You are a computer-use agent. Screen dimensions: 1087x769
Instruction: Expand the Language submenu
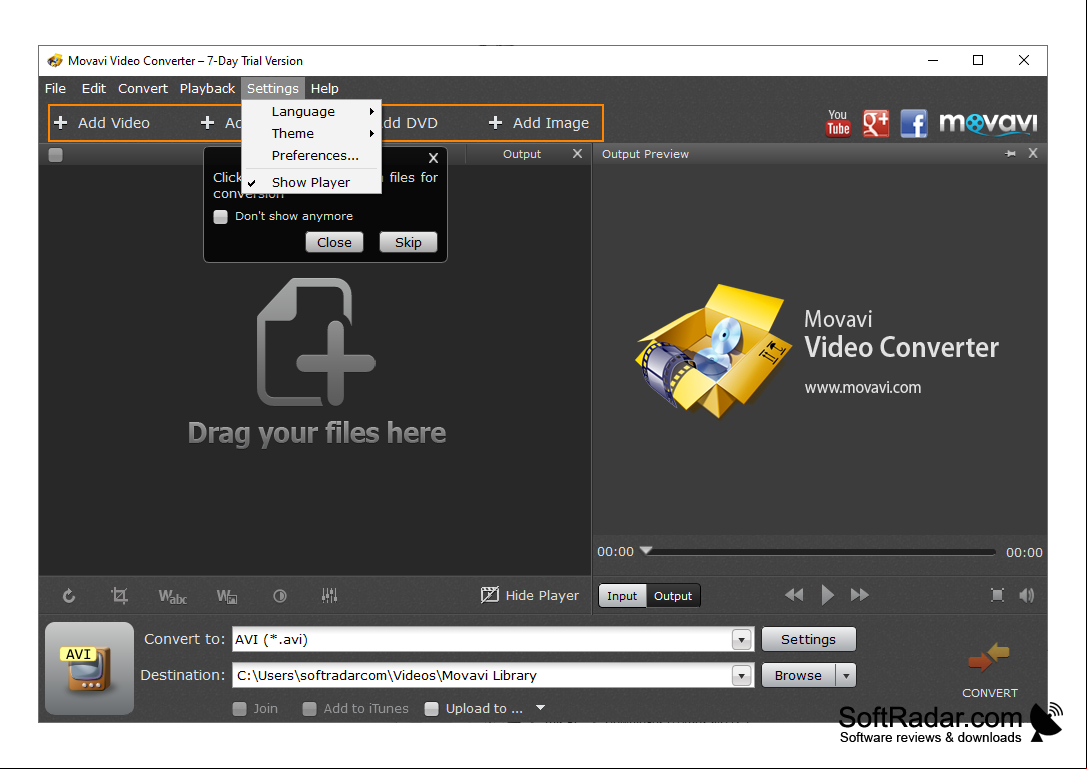(311, 112)
